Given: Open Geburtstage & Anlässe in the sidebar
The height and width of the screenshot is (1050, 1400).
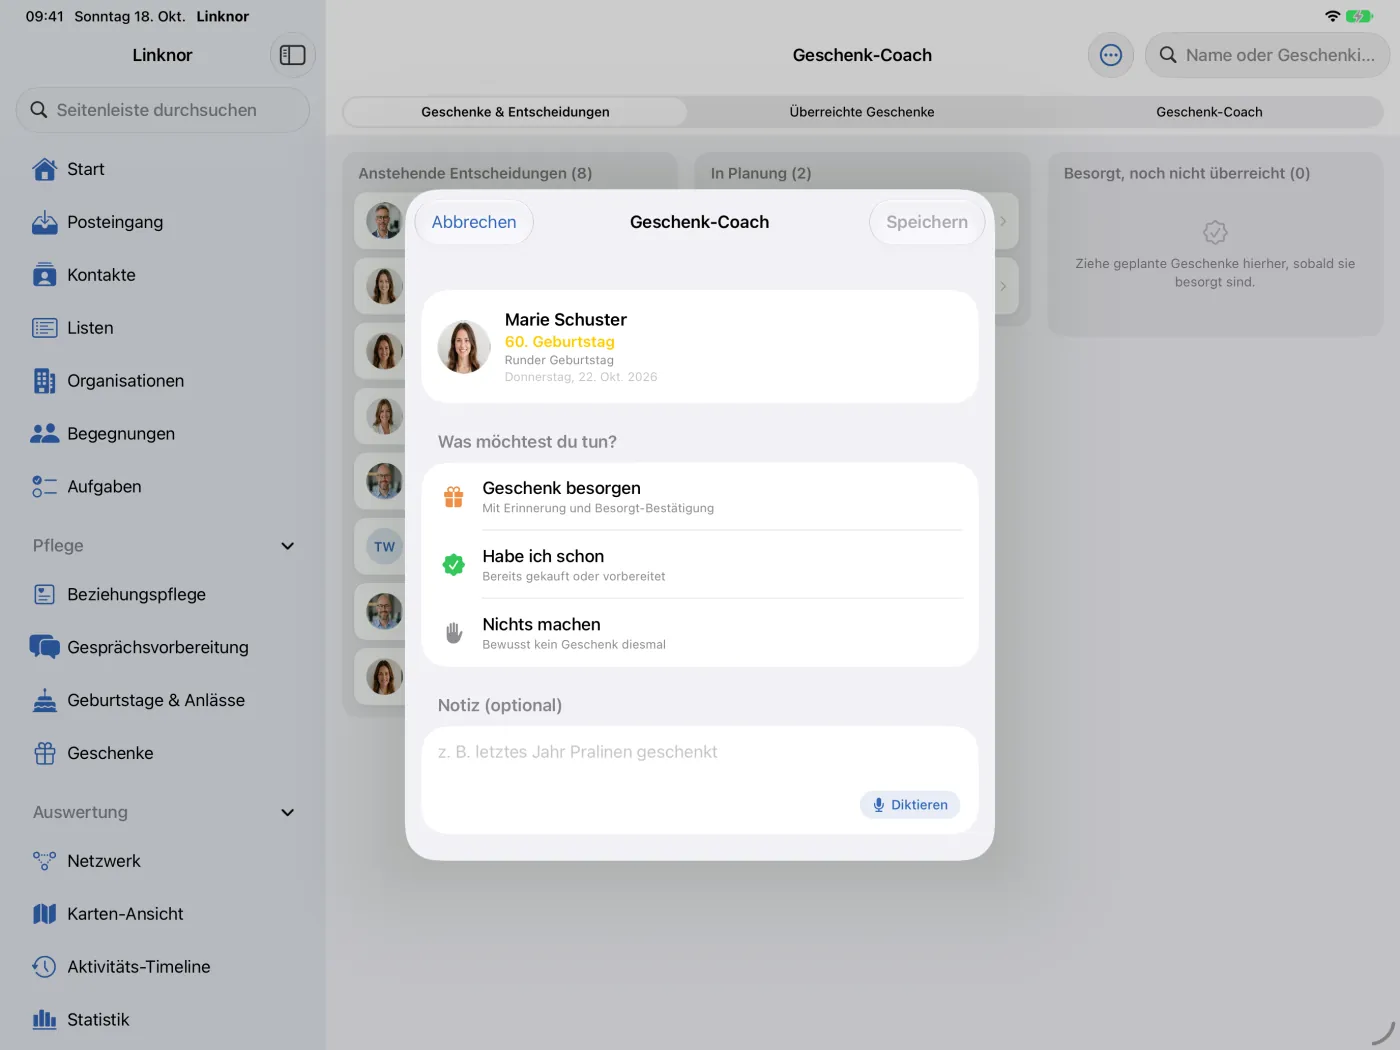Looking at the screenshot, I should click(x=163, y=700).
